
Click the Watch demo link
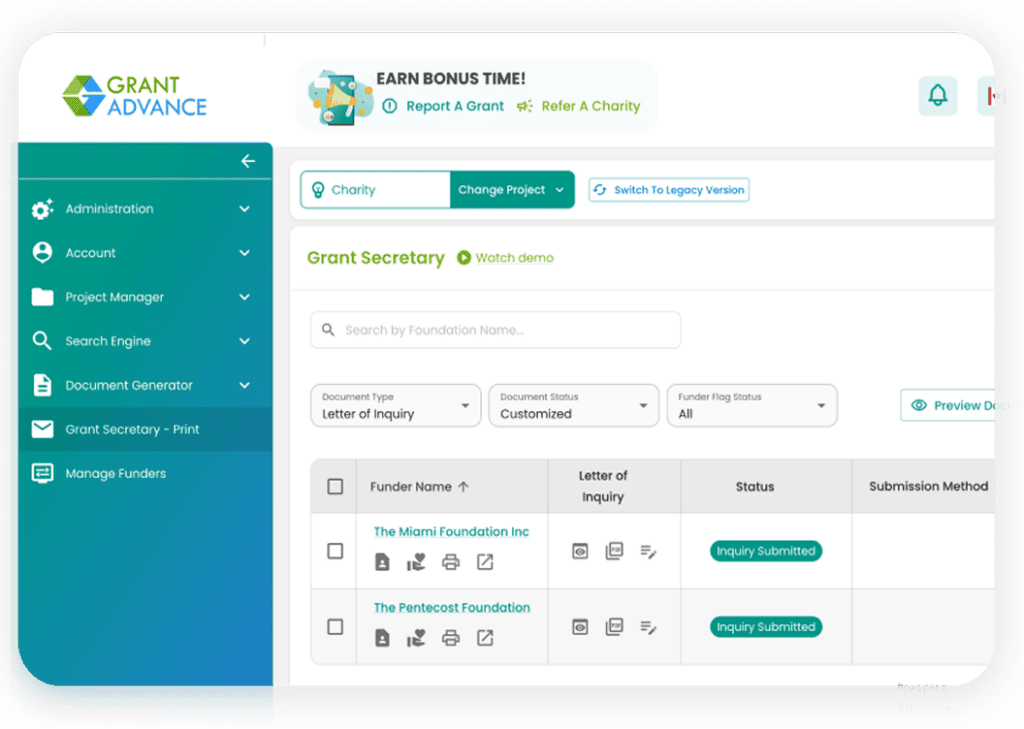(x=514, y=258)
